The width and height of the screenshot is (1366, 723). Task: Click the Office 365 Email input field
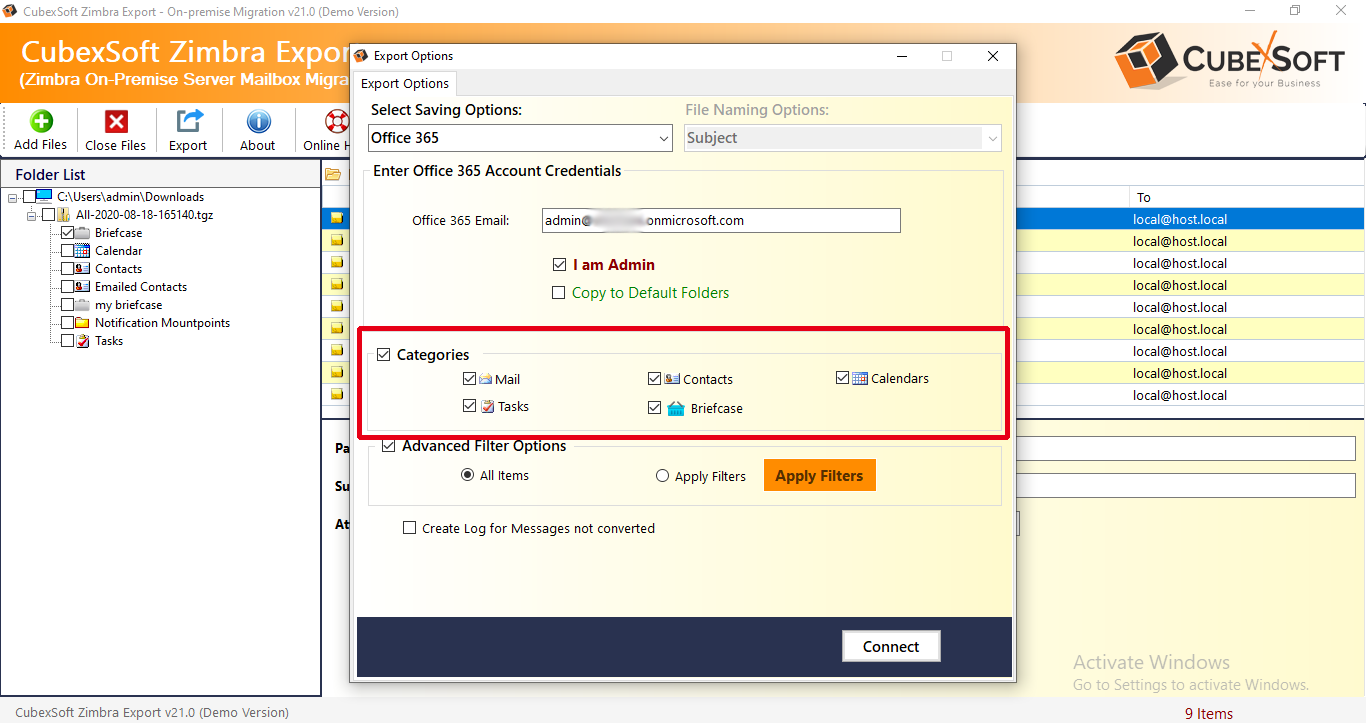[x=720, y=220]
